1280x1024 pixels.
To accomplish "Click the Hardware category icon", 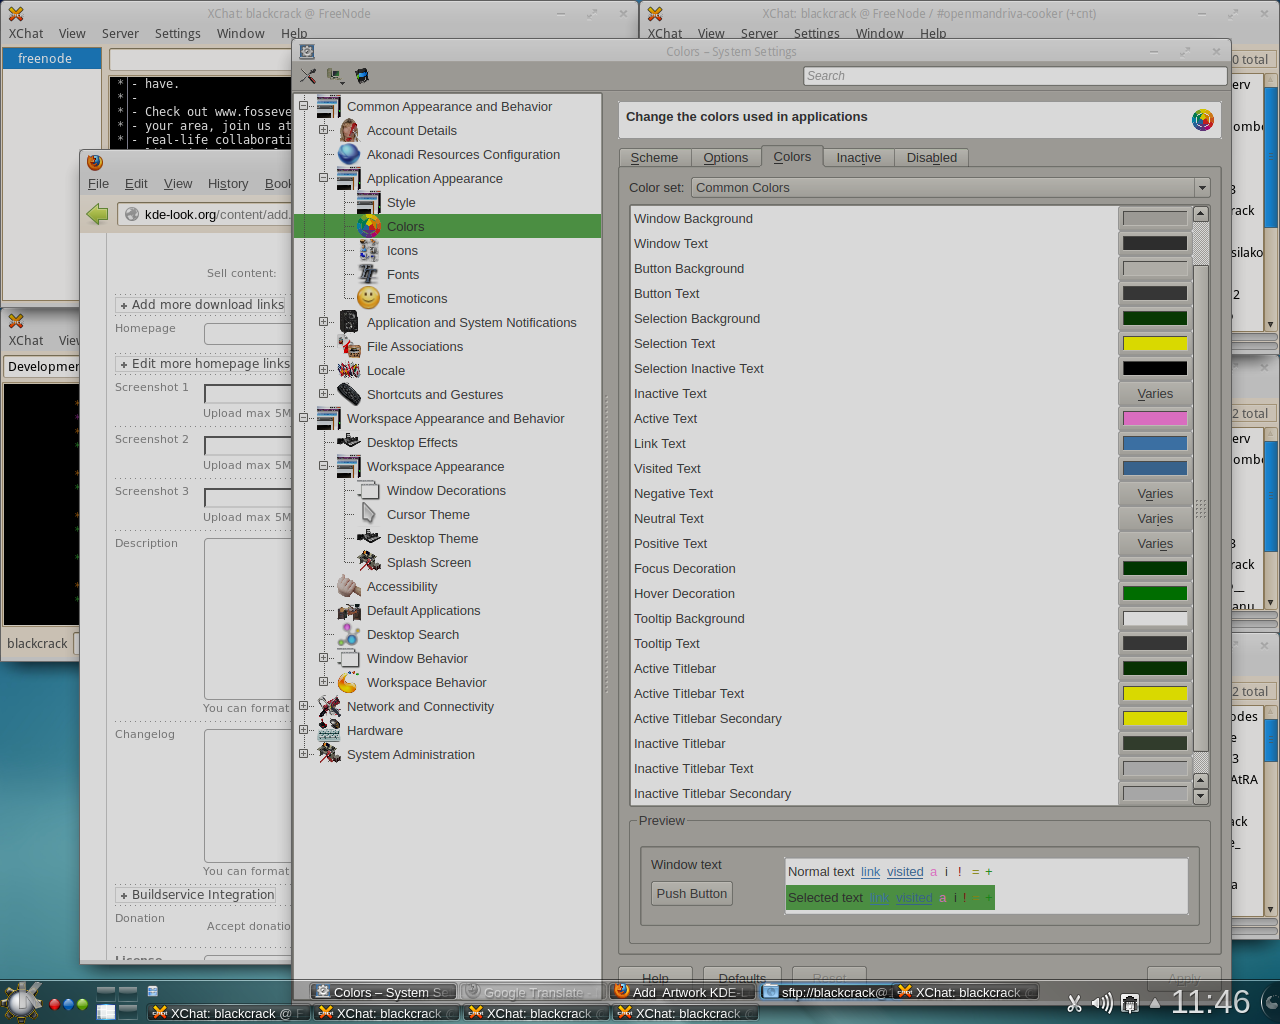I will pyautogui.click(x=329, y=730).
